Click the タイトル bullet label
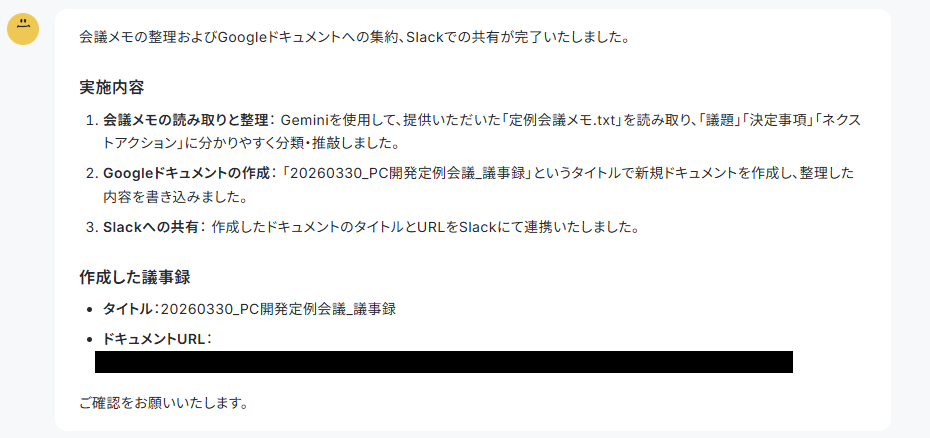The width and height of the screenshot is (930, 438). 128,309
